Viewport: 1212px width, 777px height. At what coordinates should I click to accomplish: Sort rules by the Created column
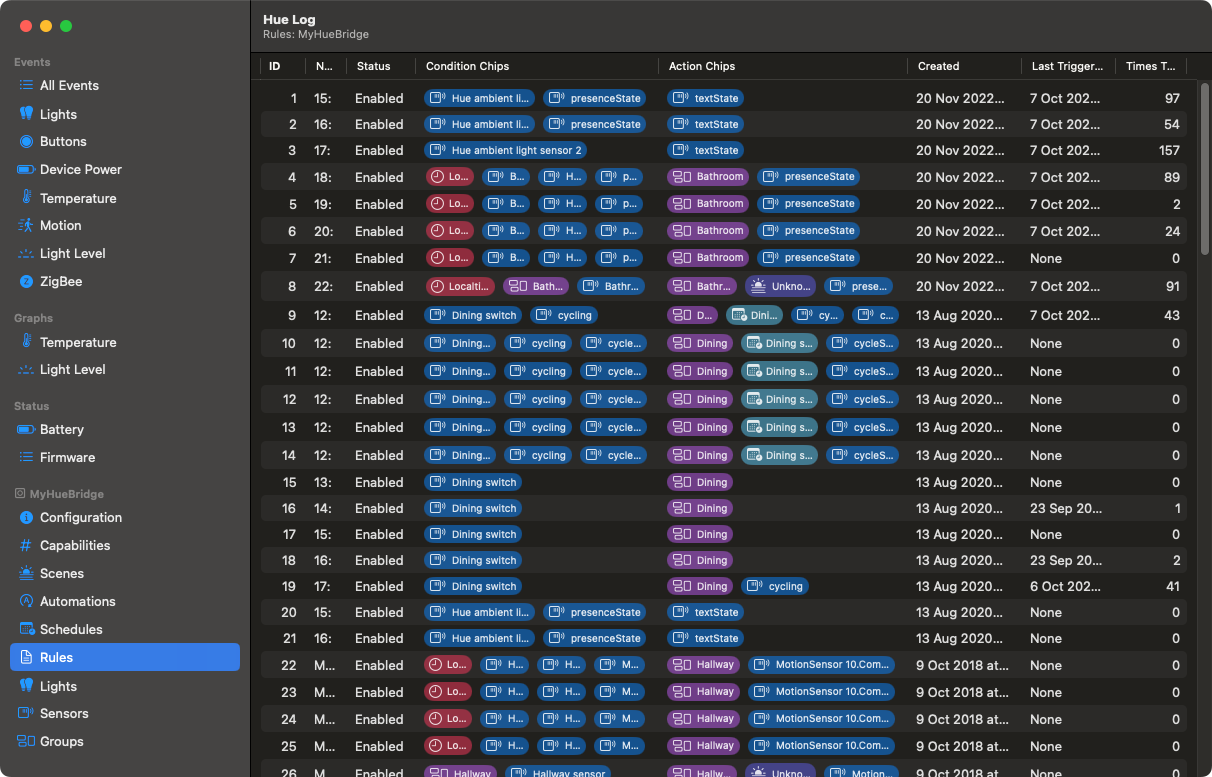click(938, 66)
